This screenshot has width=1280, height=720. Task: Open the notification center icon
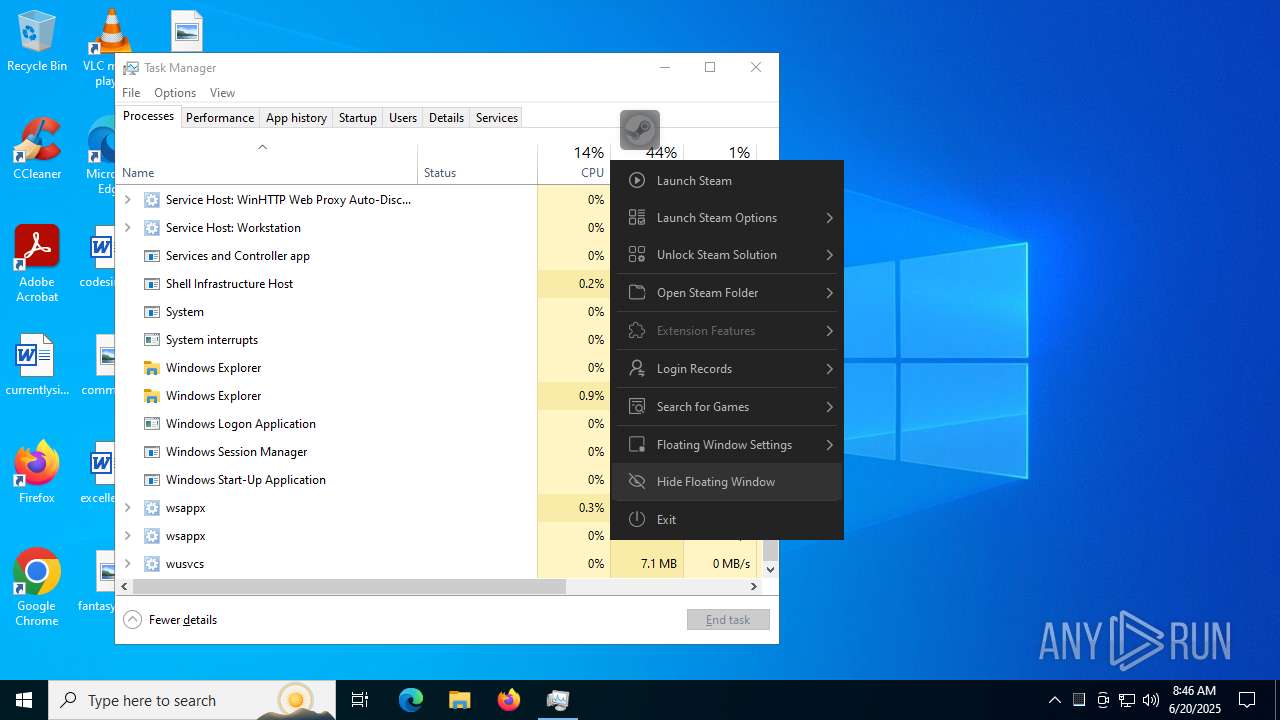pyautogui.click(x=1247, y=700)
